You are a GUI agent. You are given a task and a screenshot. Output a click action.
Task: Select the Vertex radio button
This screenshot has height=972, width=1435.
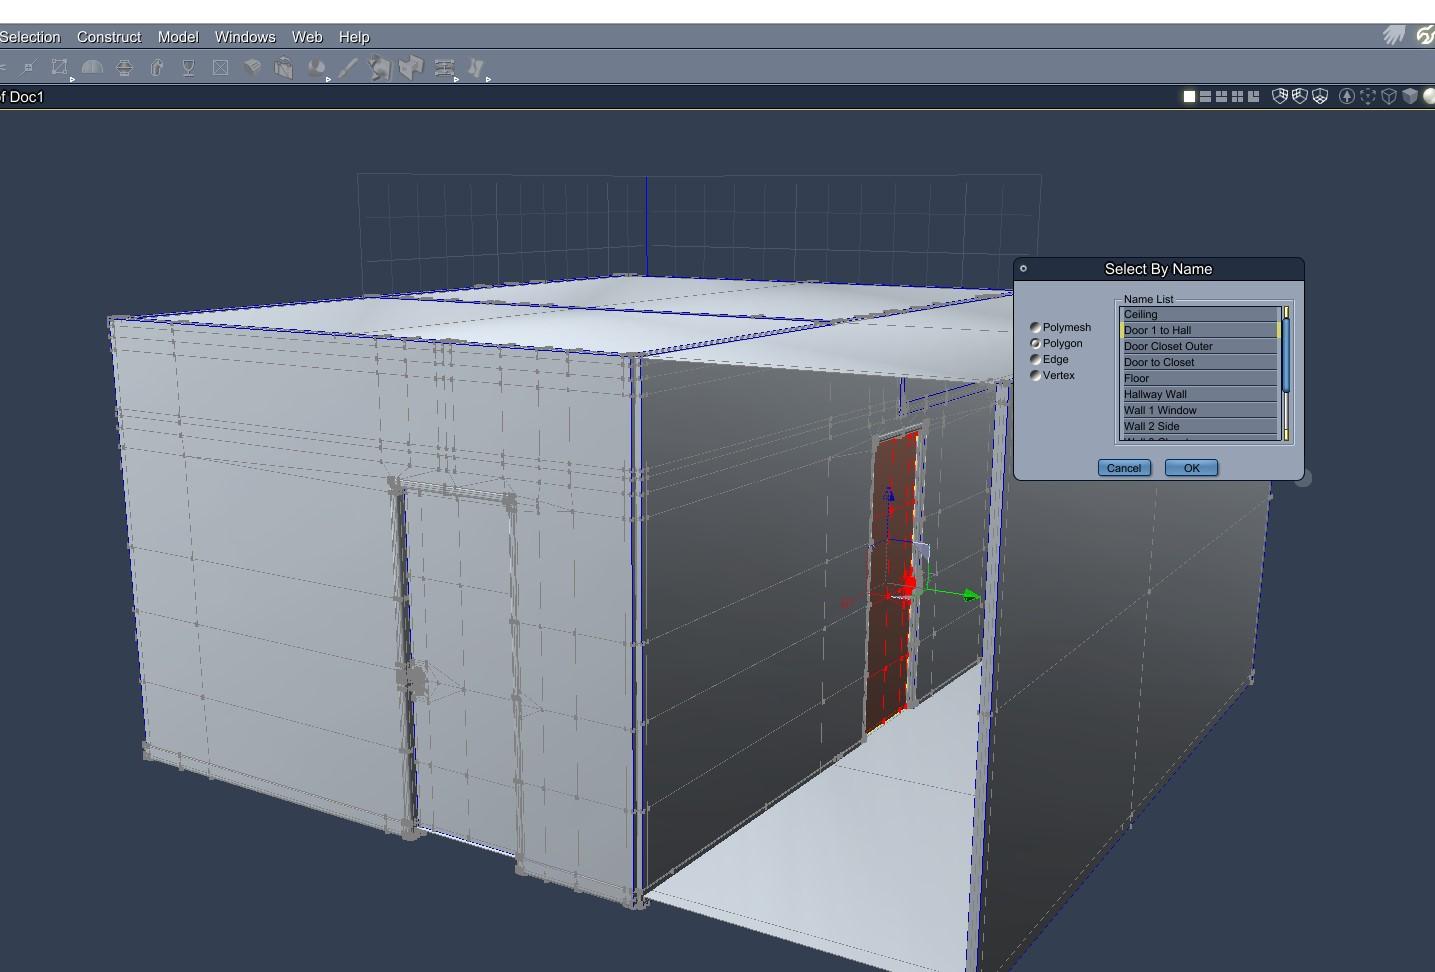(x=1035, y=375)
